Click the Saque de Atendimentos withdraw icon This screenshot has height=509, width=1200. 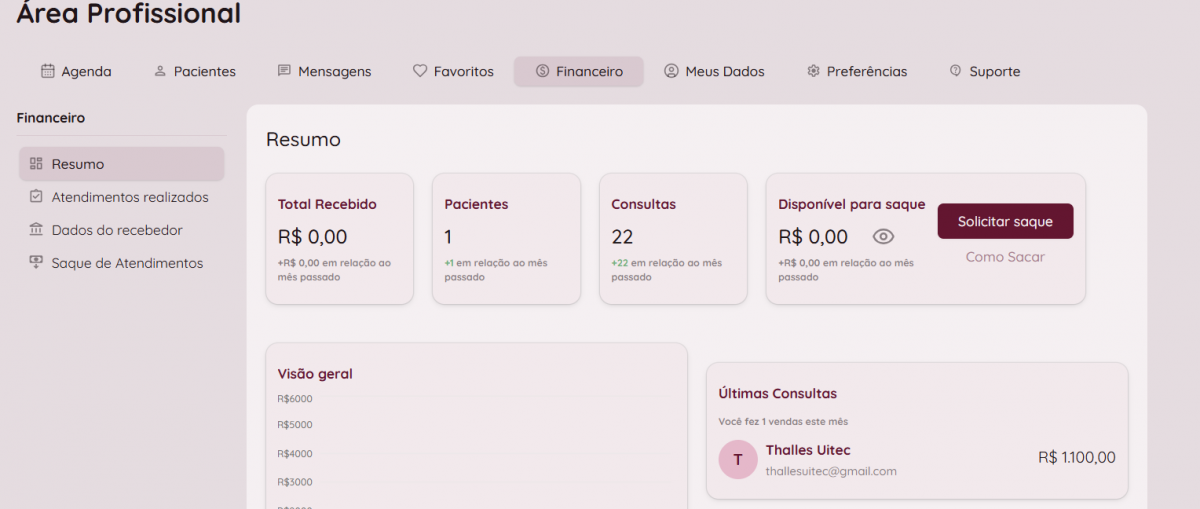pyautogui.click(x=36, y=263)
